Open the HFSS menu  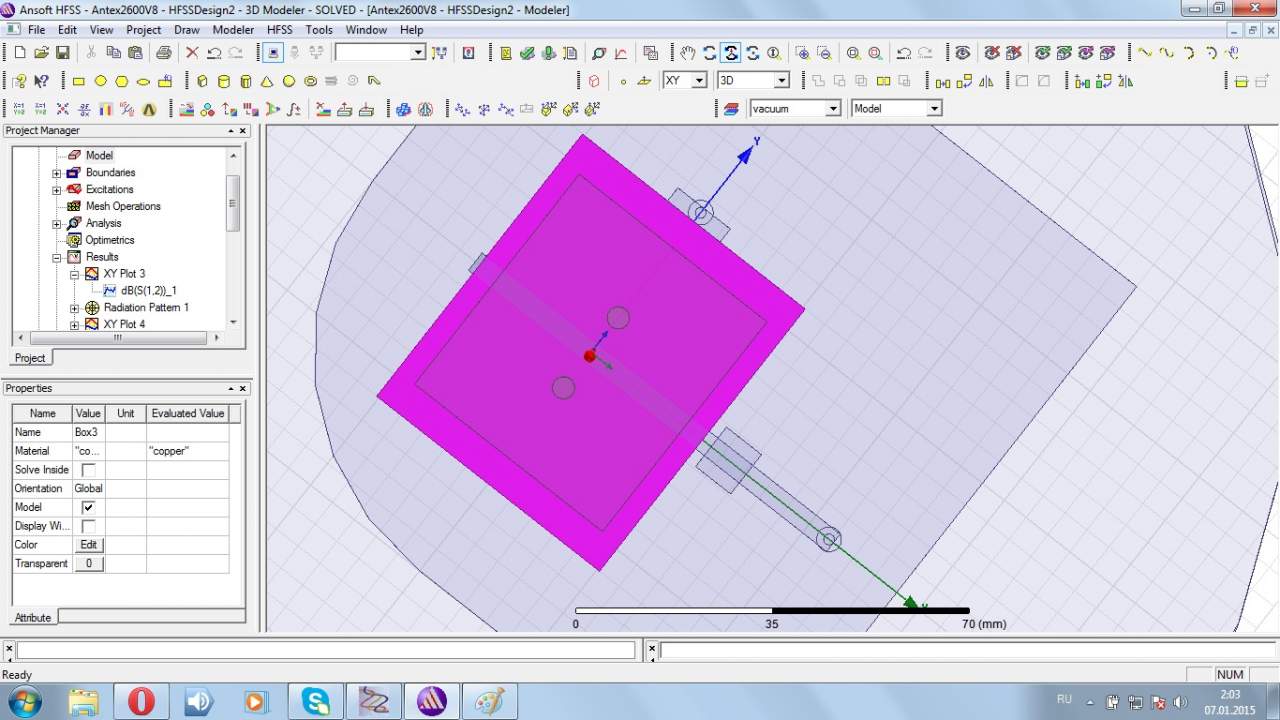coord(279,30)
